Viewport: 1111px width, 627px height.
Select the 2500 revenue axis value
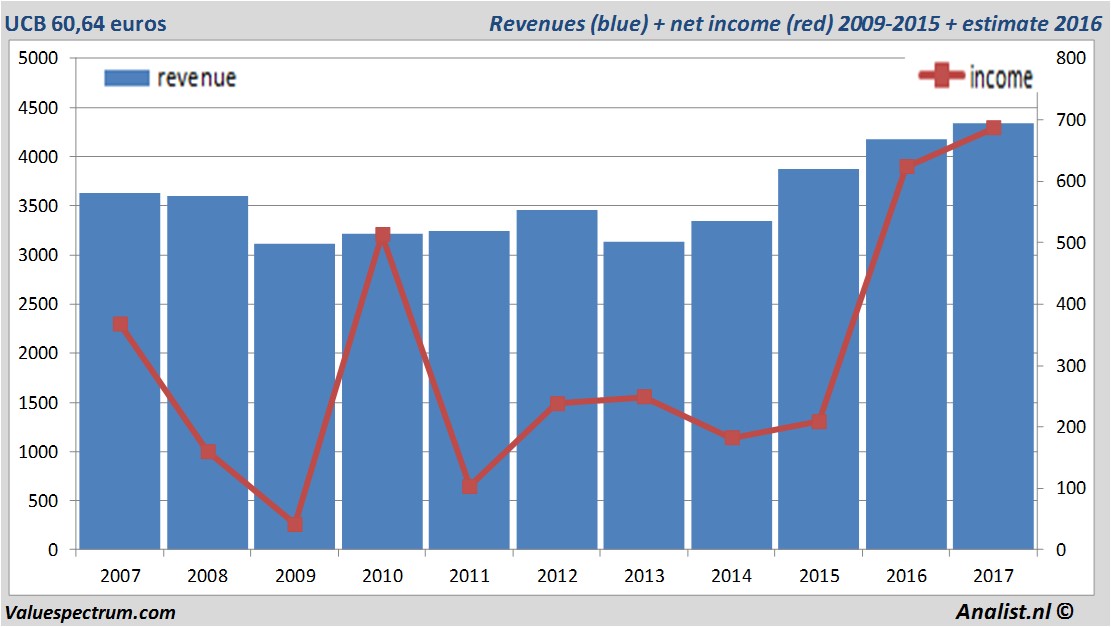point(38,304)
